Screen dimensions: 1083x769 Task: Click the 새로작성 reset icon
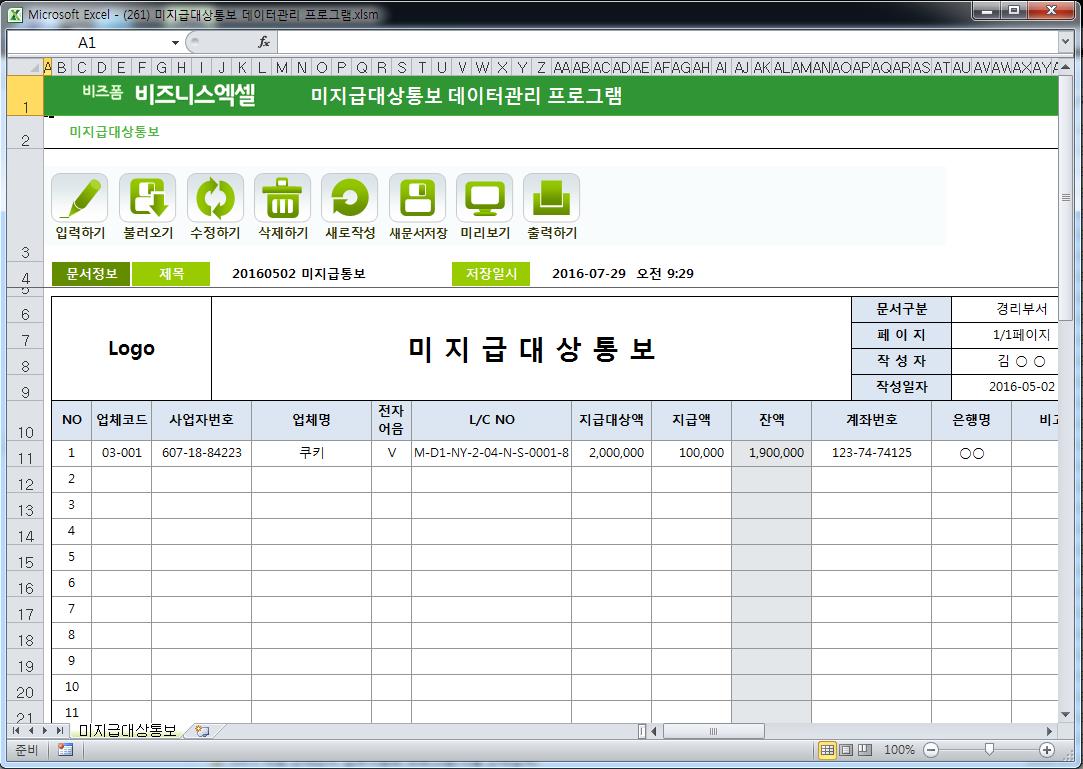349,198
